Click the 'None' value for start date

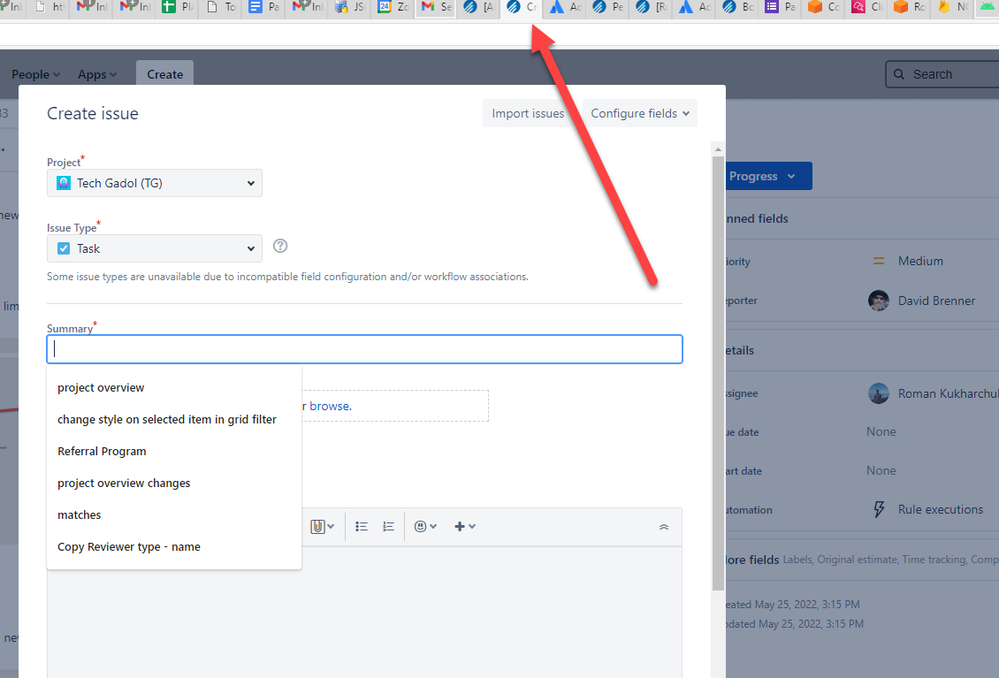(x=881, y=471)
